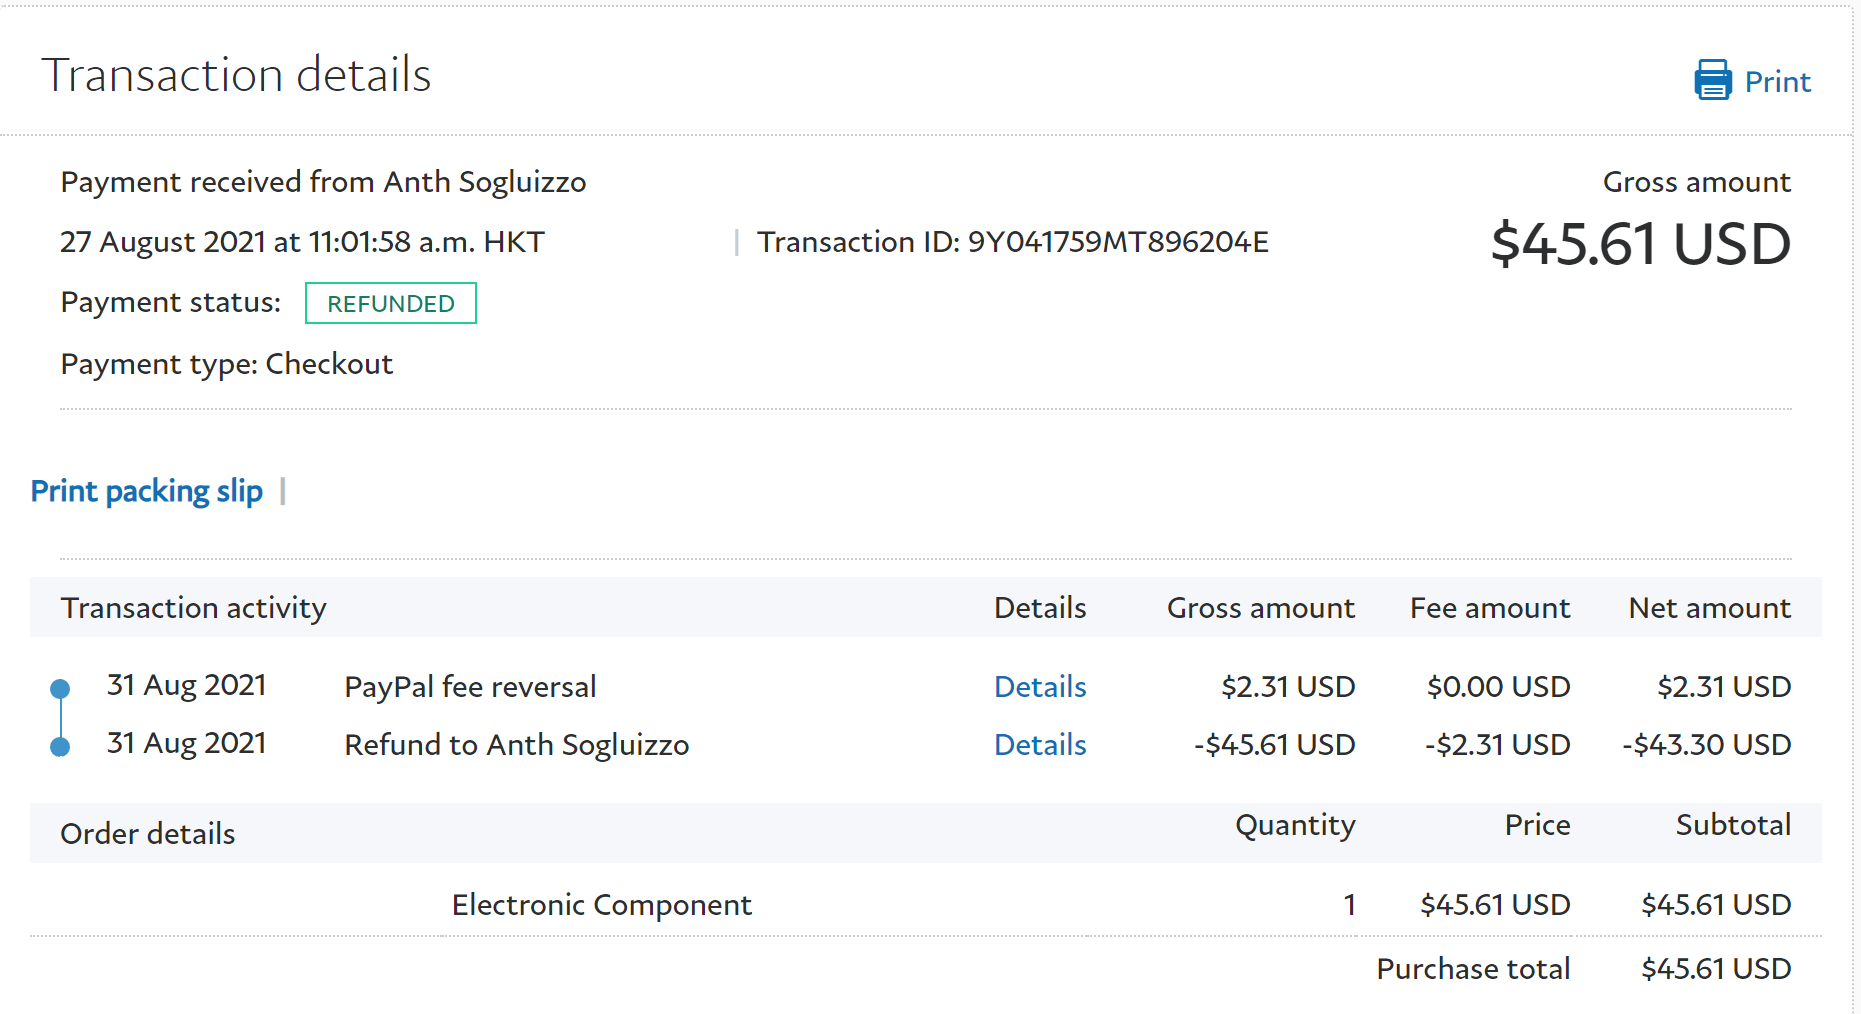The width and height of the screenshot is (1861, 1014).
Task: Click the Transaction ID value
Action: [x=1118, y=242]
